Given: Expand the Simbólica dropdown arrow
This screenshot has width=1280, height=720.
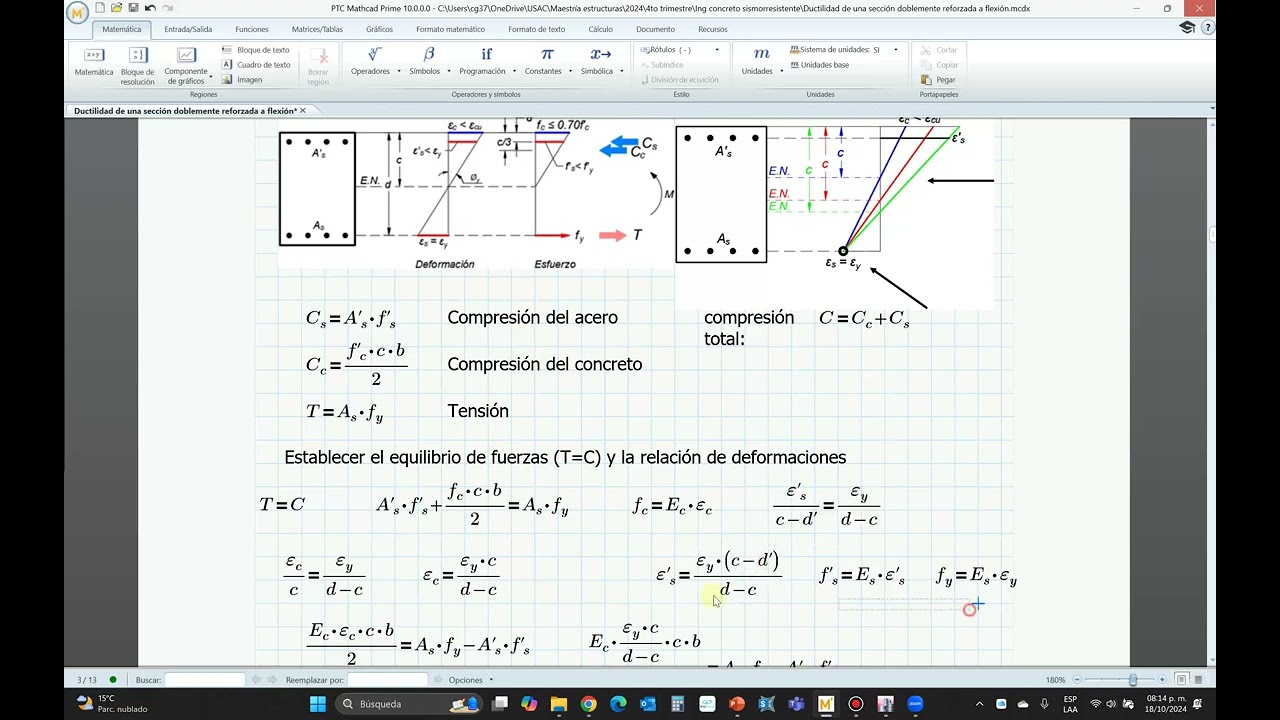Looking at the screenshot, I should [621, 72].
